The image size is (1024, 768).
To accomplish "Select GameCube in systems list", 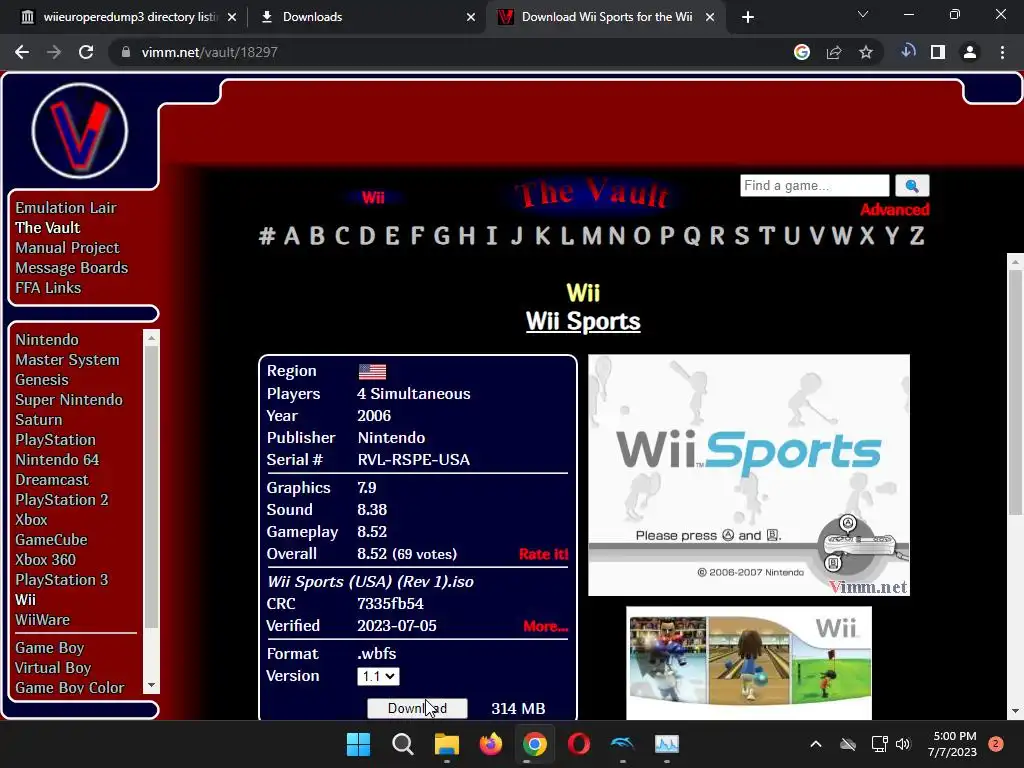I will click(x=52, y=540).
